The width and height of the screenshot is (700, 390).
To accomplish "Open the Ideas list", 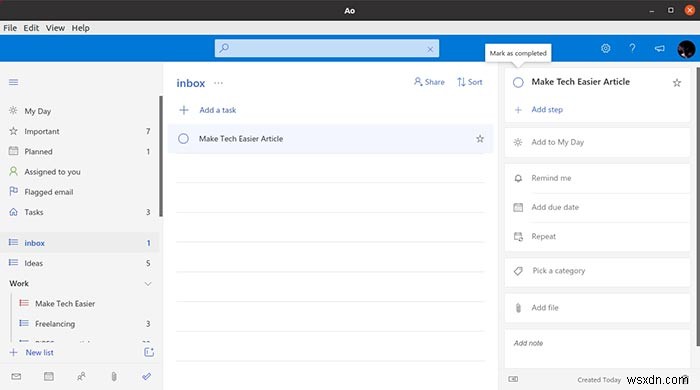I will tap(80, 263).
